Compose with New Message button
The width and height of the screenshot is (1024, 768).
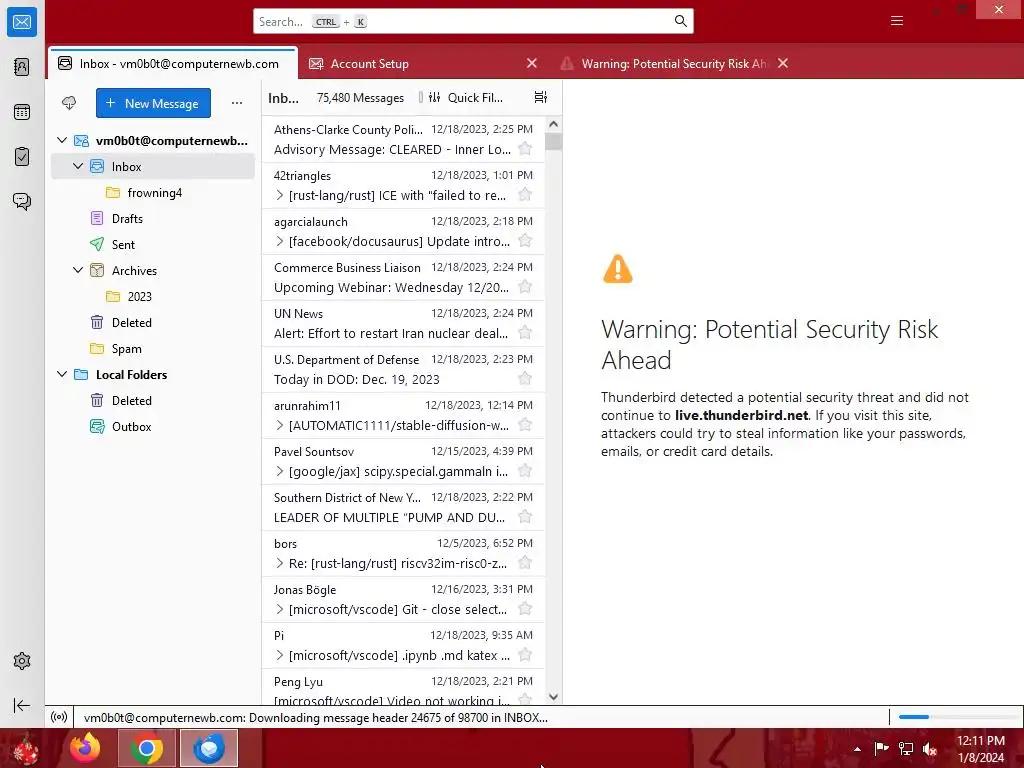click(153, 103)
